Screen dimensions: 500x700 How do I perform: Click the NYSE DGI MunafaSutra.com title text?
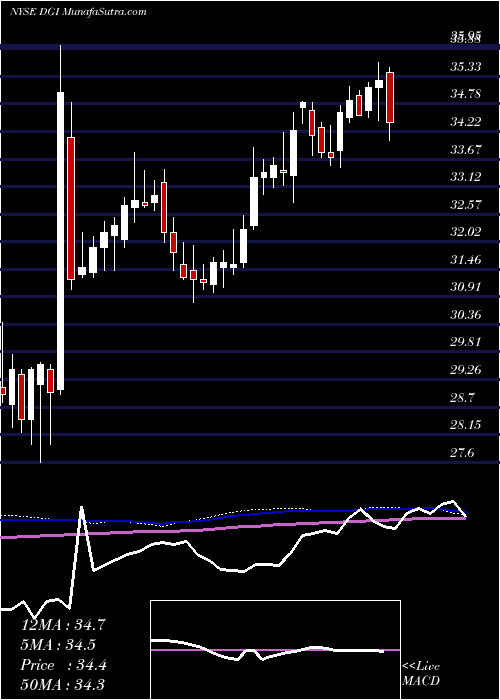point(78,11)
